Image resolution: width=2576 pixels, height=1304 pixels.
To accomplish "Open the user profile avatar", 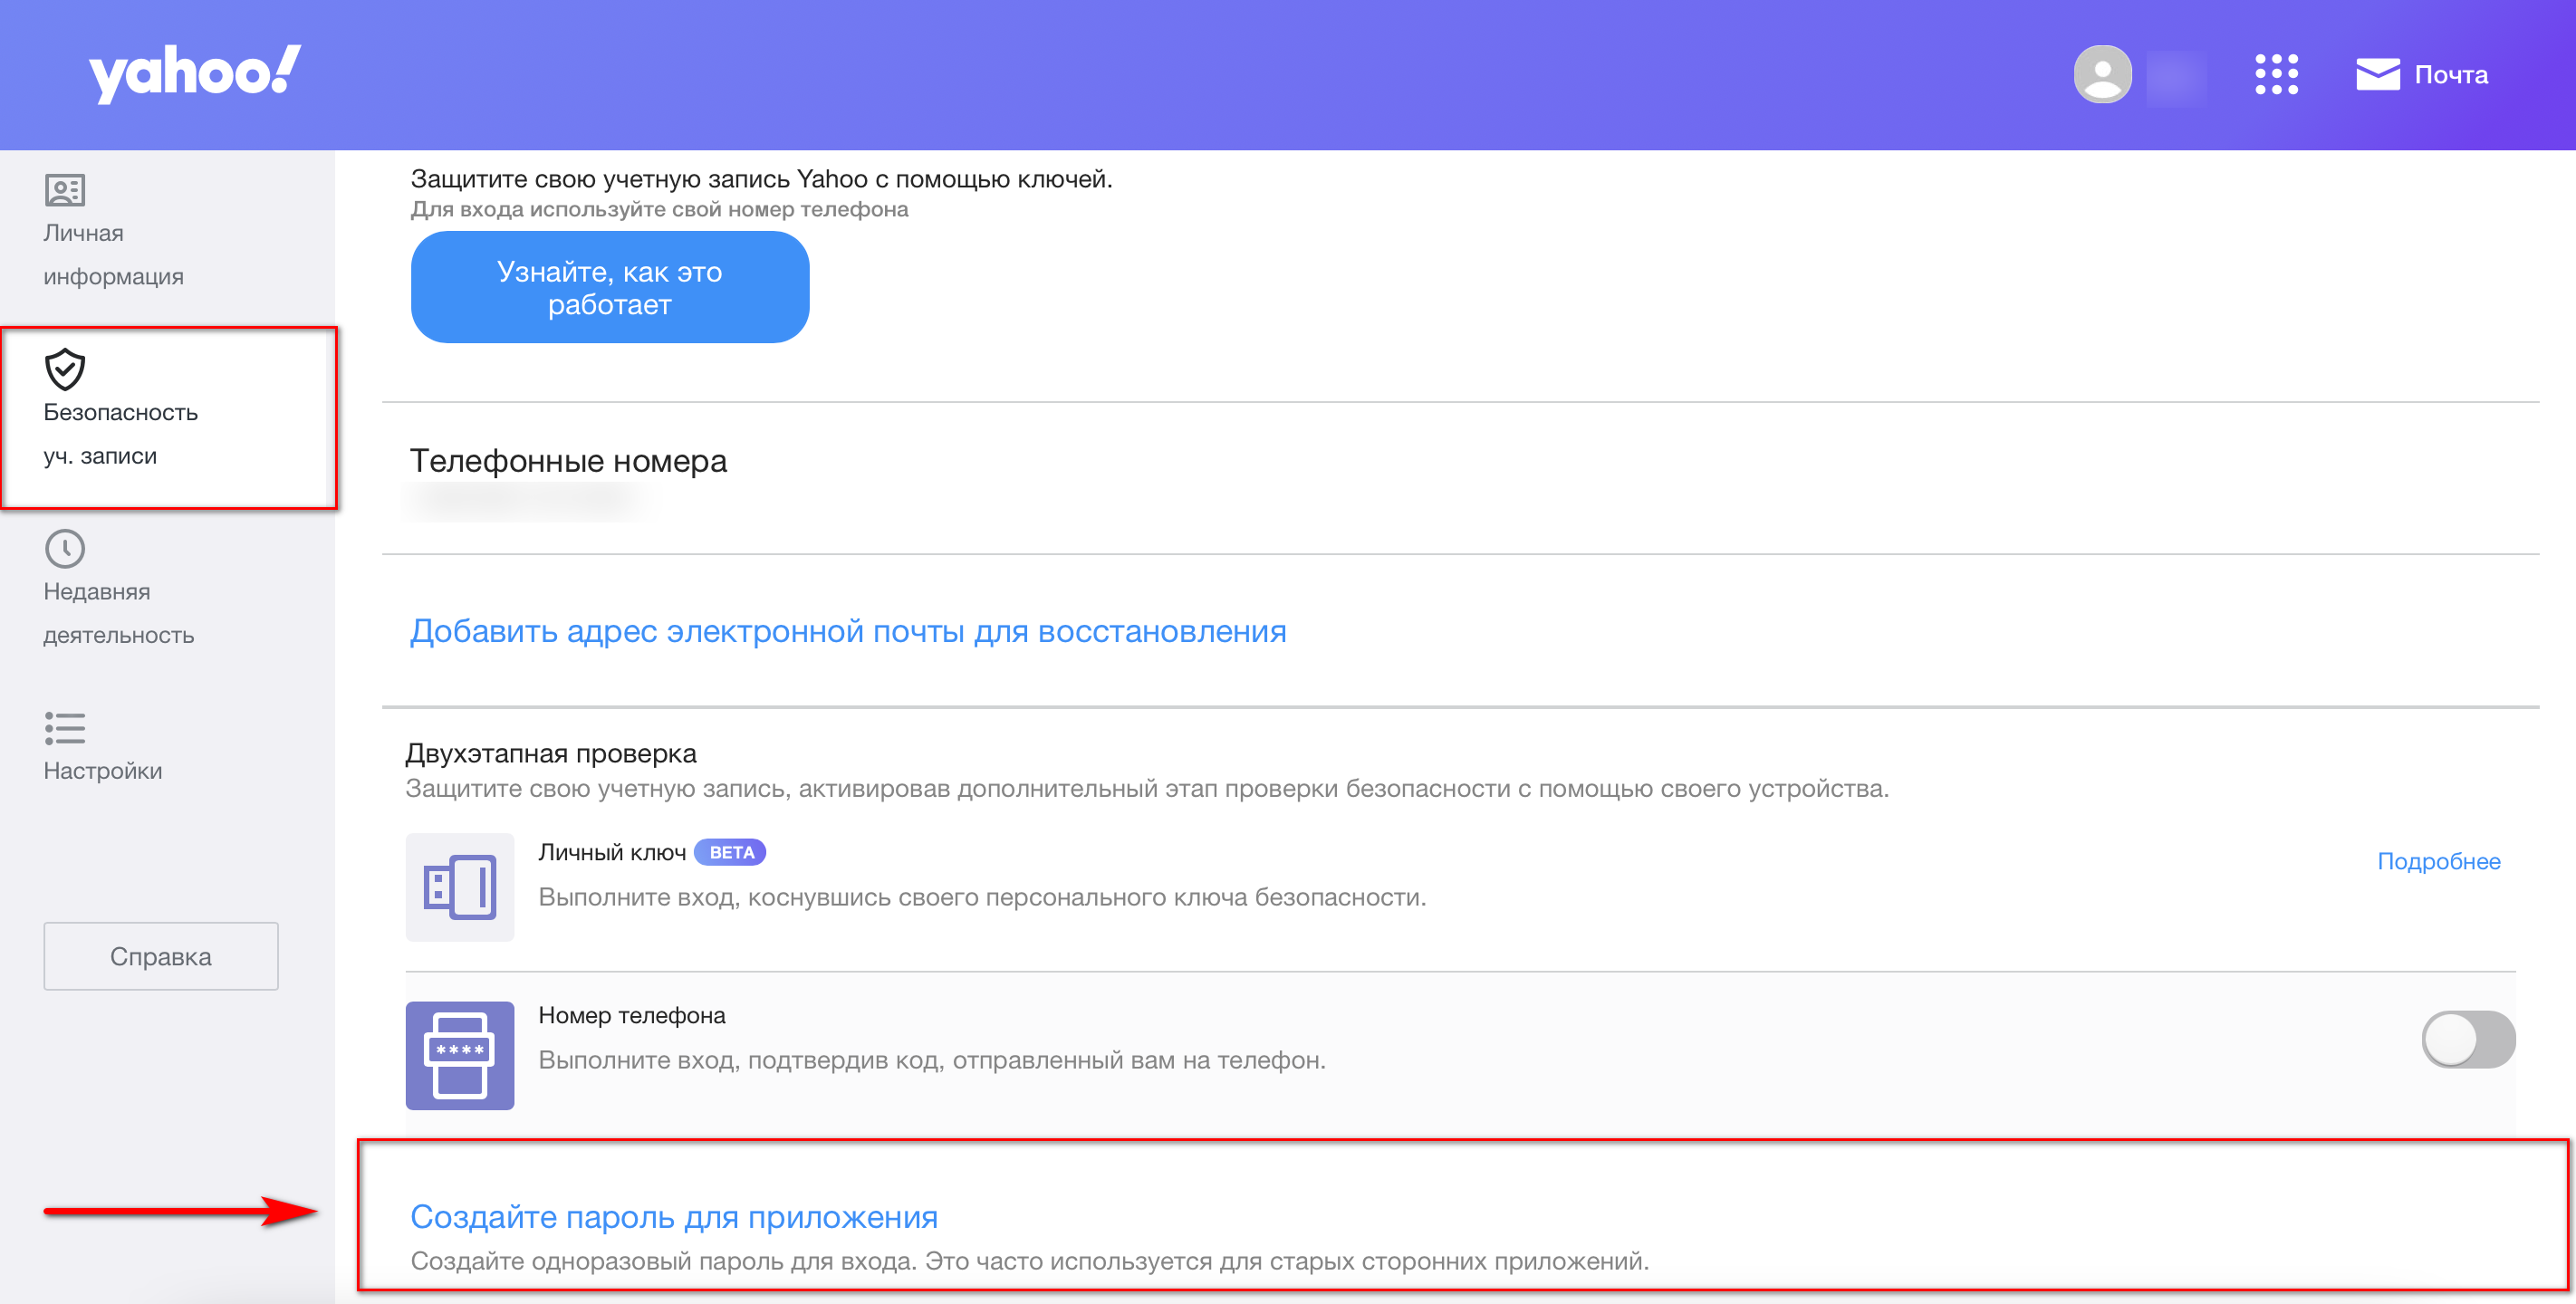I will pos(2102,74).
